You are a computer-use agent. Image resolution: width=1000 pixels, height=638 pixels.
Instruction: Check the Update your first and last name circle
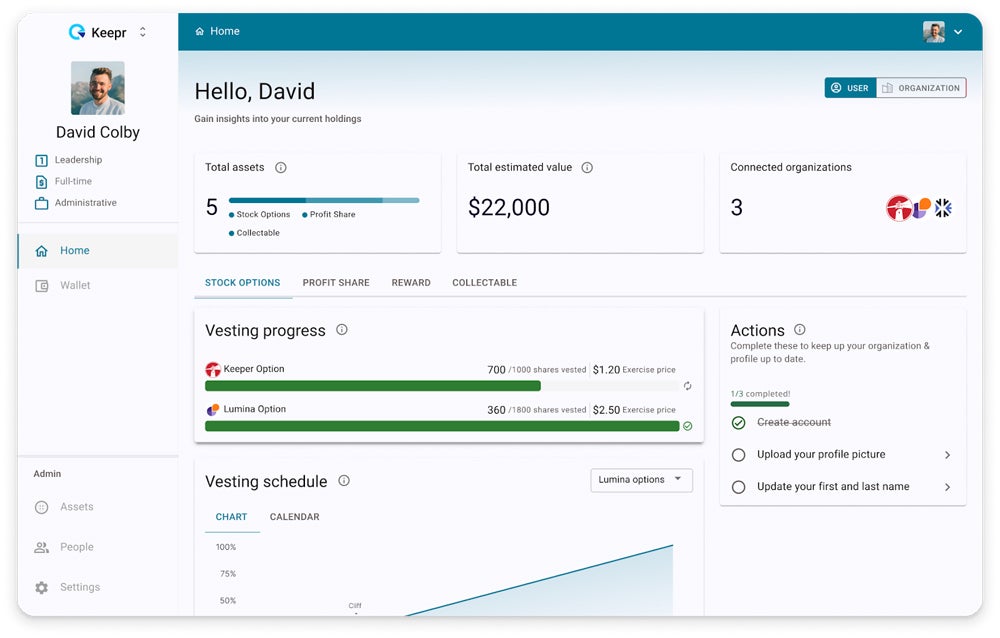[x=739, y=487]
